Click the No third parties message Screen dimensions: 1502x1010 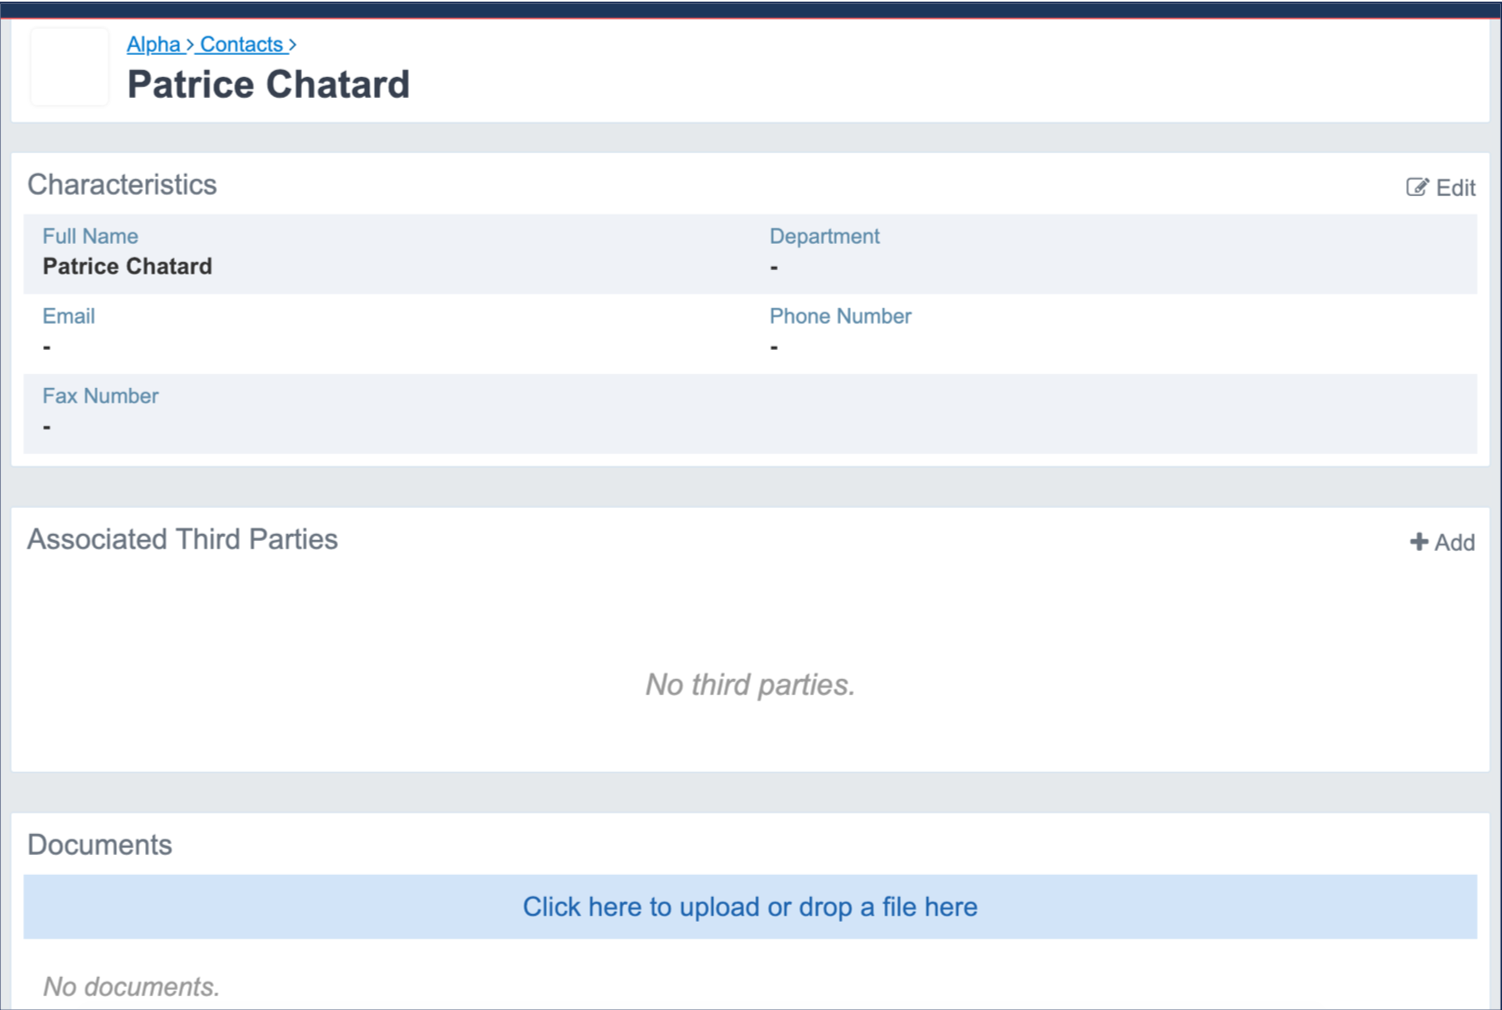coord(750,685)
